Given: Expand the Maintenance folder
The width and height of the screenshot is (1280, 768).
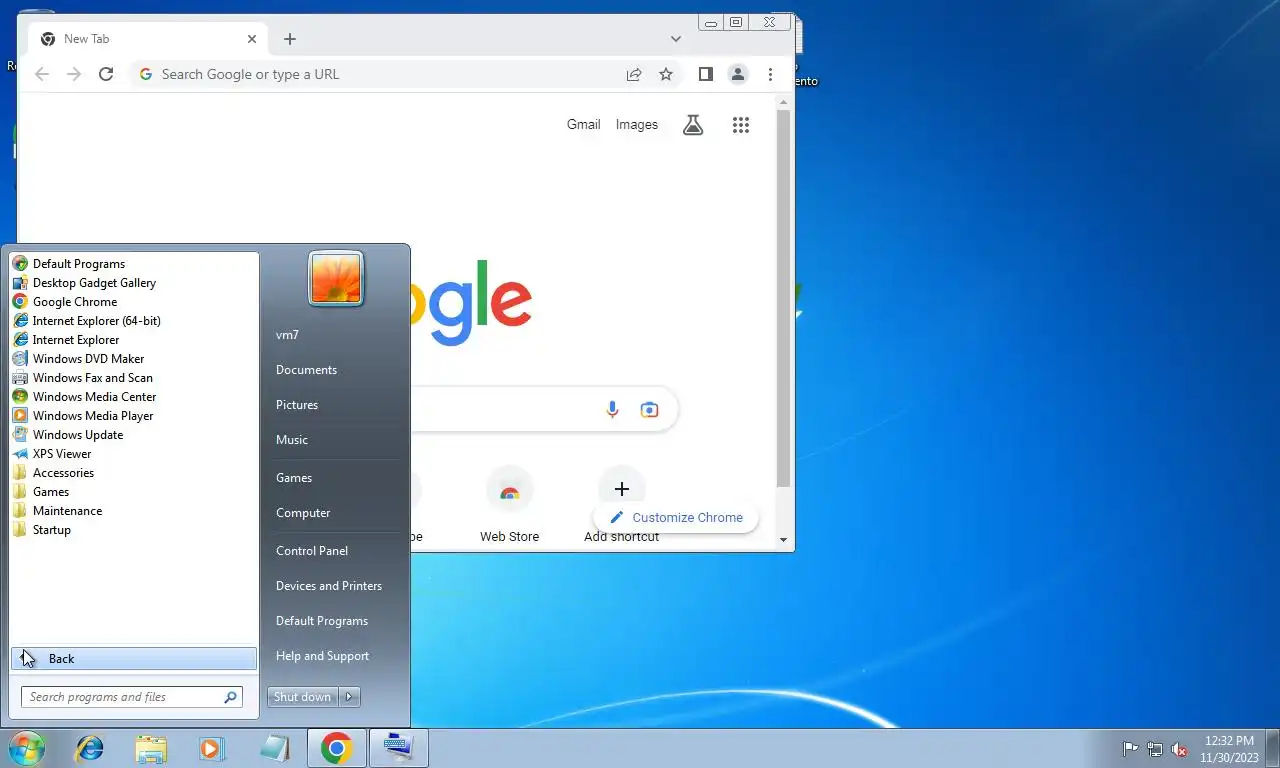Looking at the screenshot, I should point(57,511).
